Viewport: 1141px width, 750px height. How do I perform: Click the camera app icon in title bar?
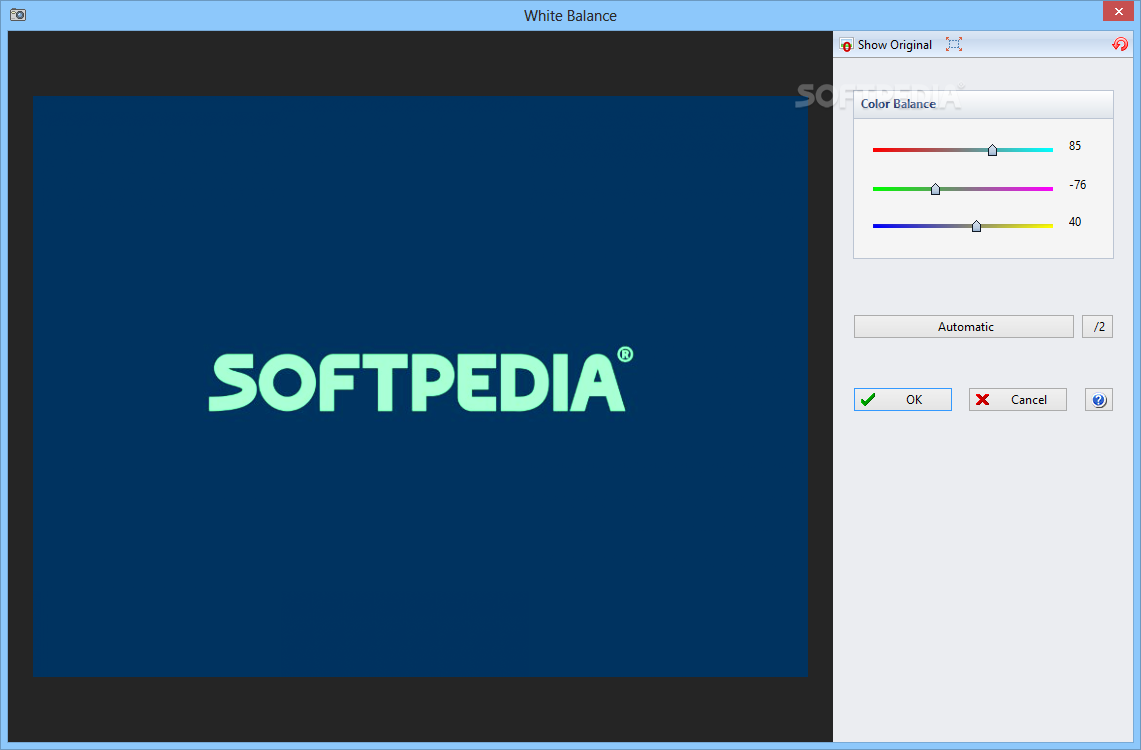click(x=18, y=15)
